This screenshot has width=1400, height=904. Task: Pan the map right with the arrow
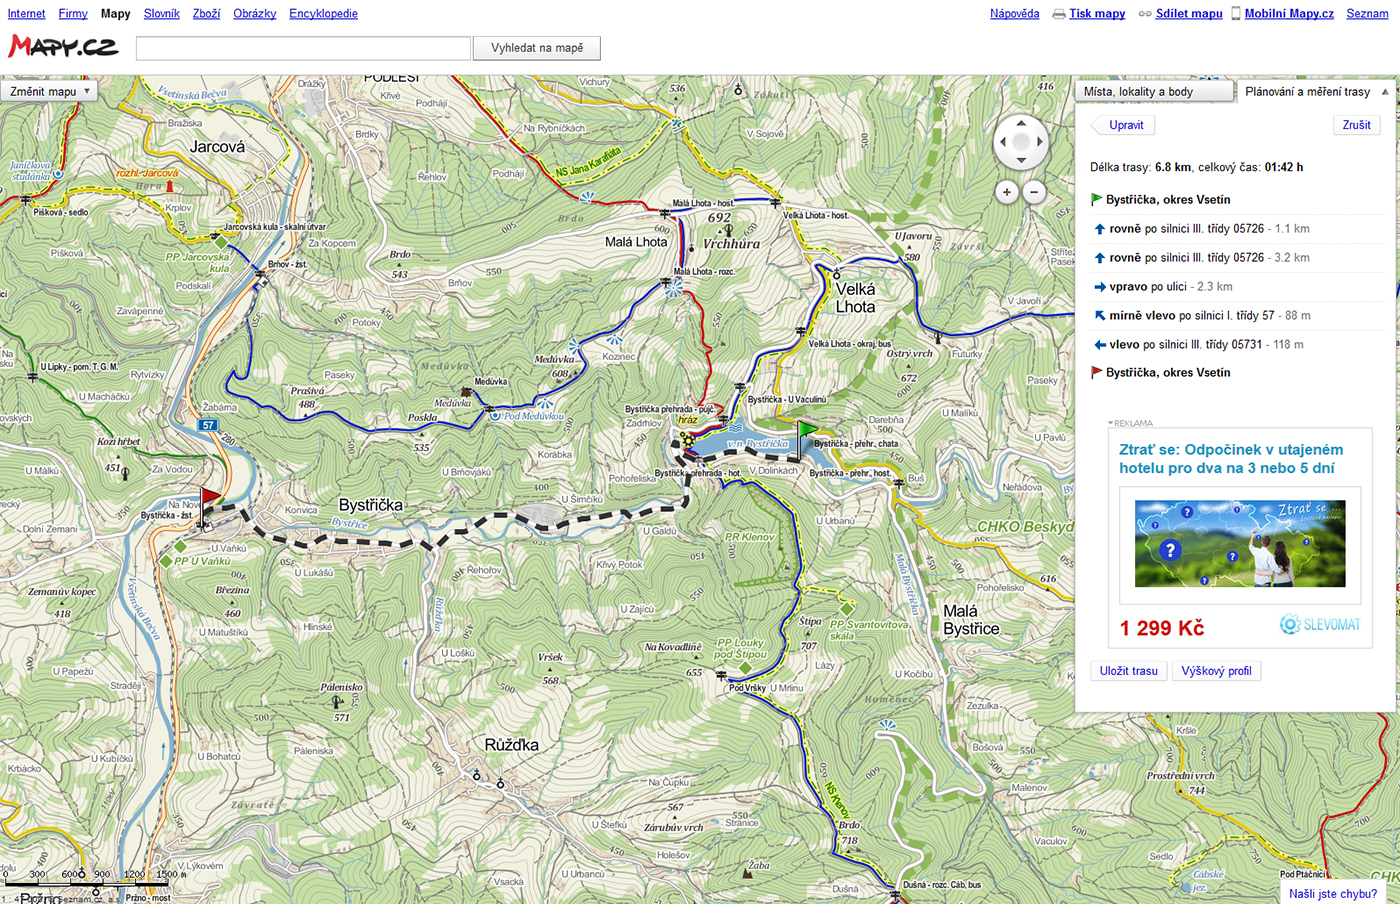[x=1040, y=142]
